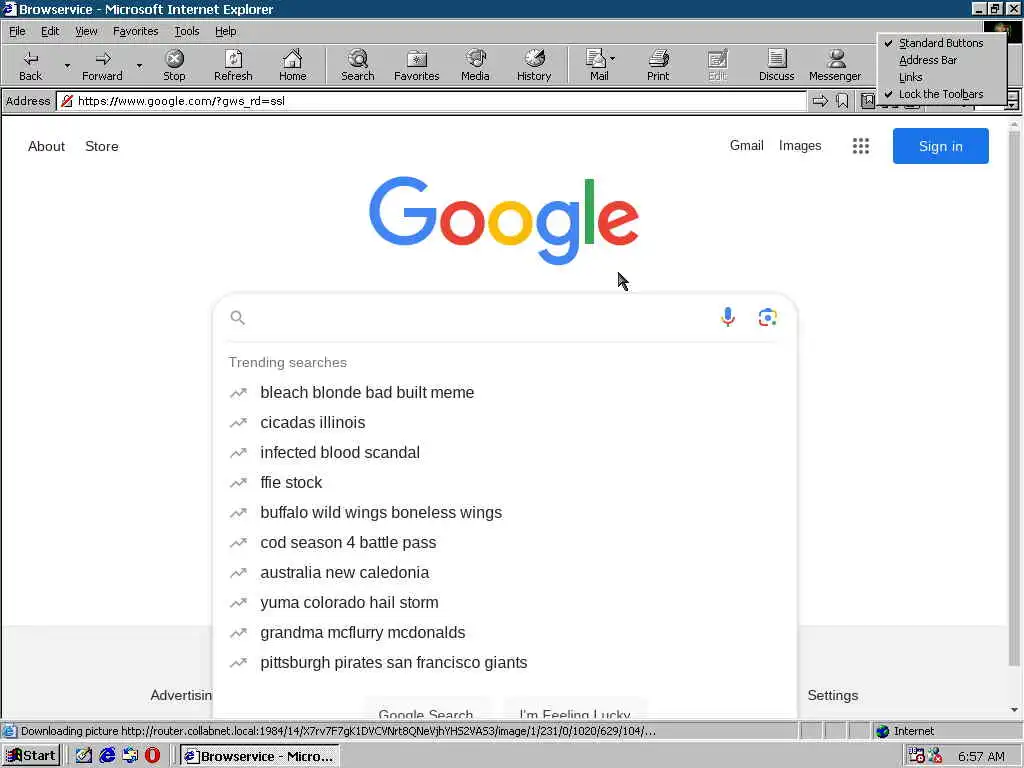The width and height of the screenshot is (1024, 768).
Task: Search by image with Google Lens icon
Action: click(767, 317)
